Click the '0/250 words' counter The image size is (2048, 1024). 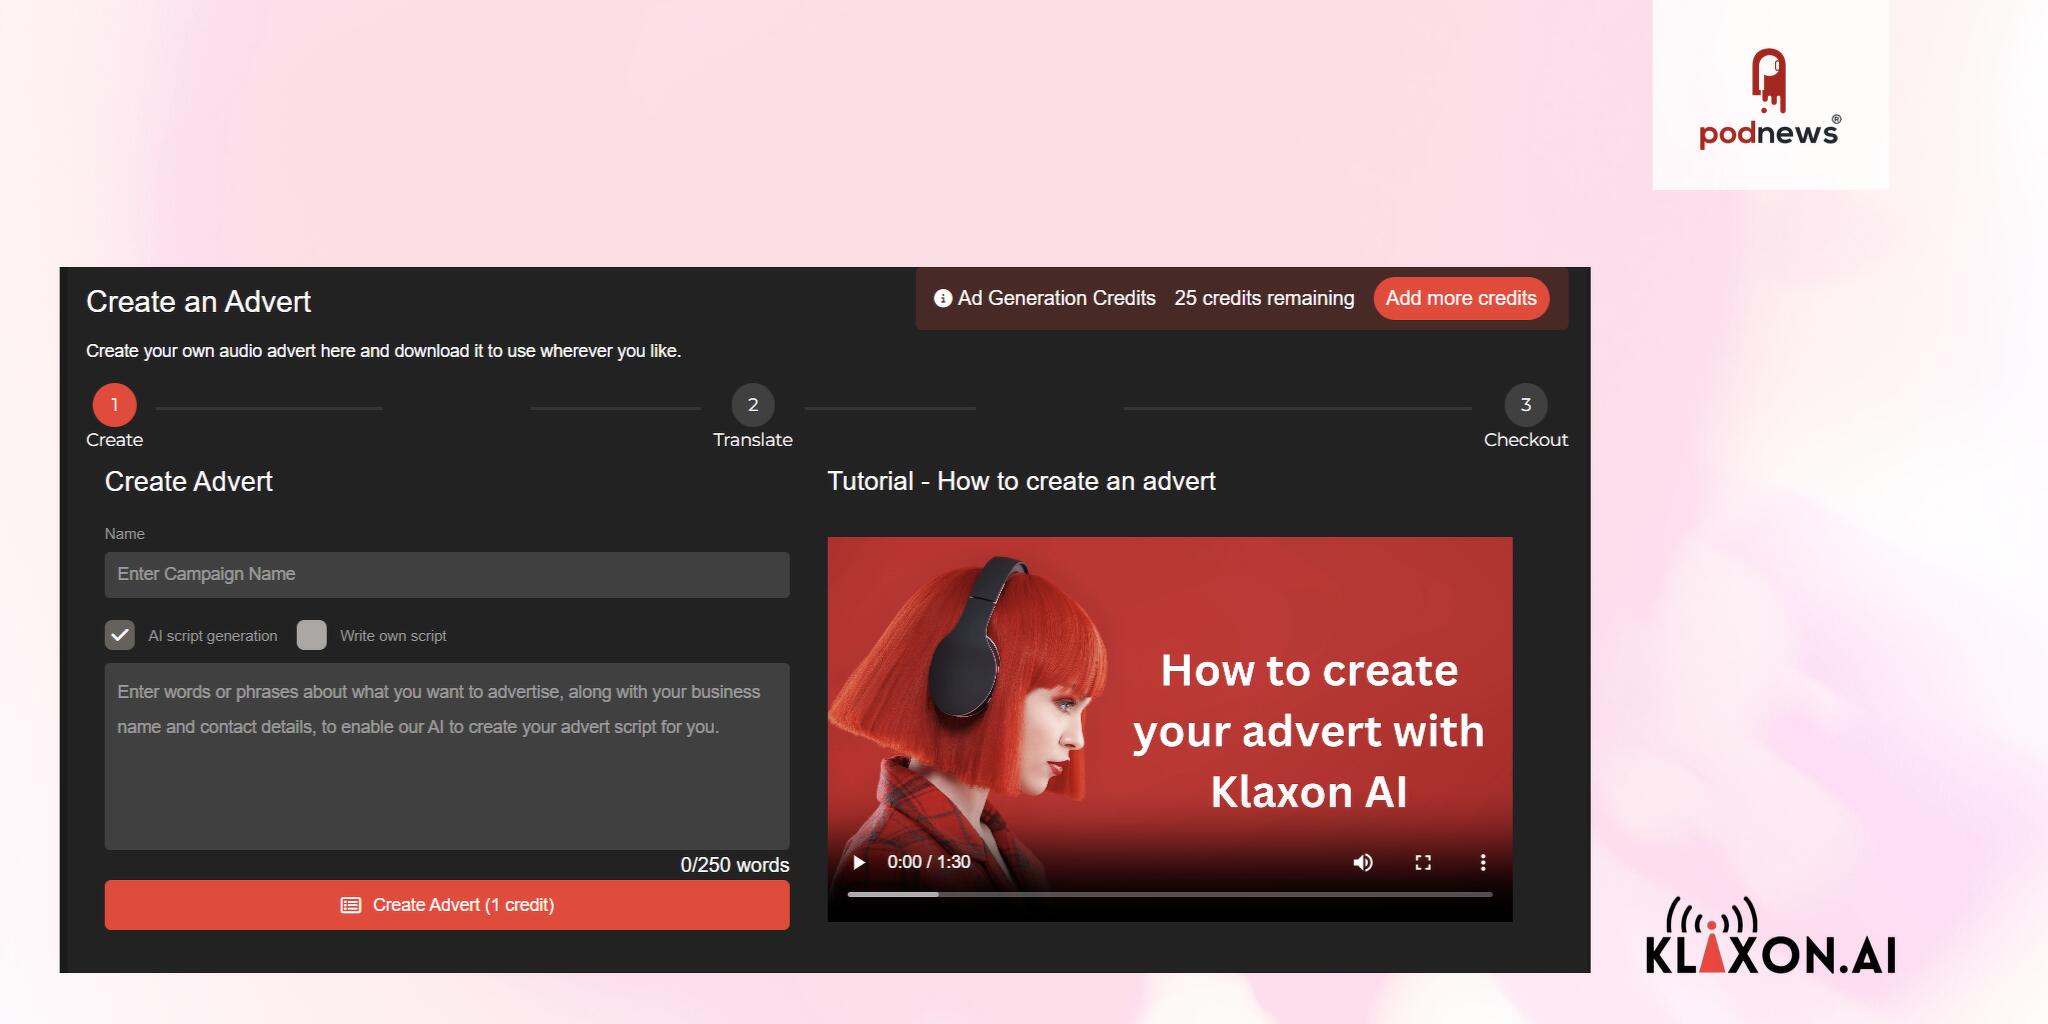point(735,865)
